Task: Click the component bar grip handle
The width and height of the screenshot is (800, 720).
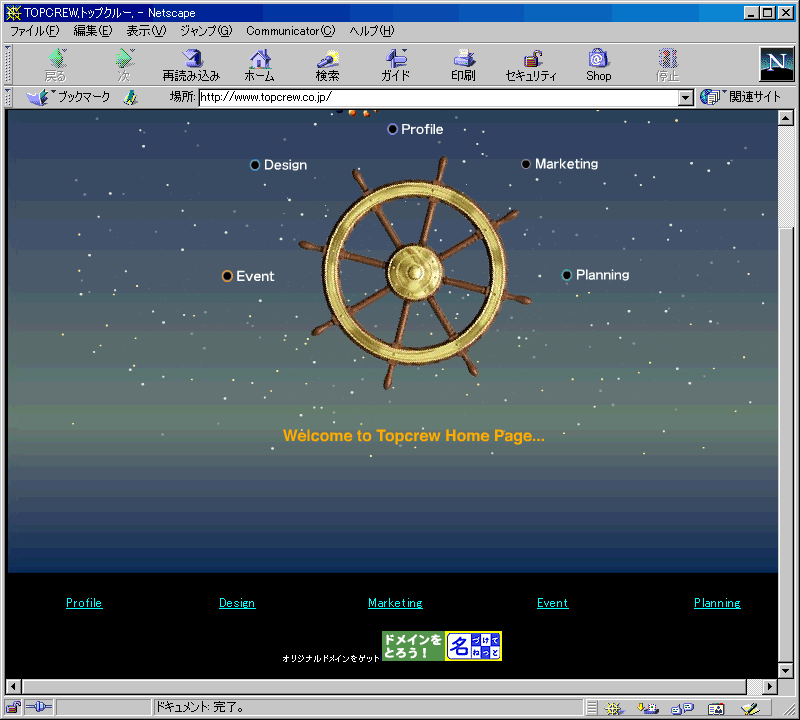Action: (591, 708)
